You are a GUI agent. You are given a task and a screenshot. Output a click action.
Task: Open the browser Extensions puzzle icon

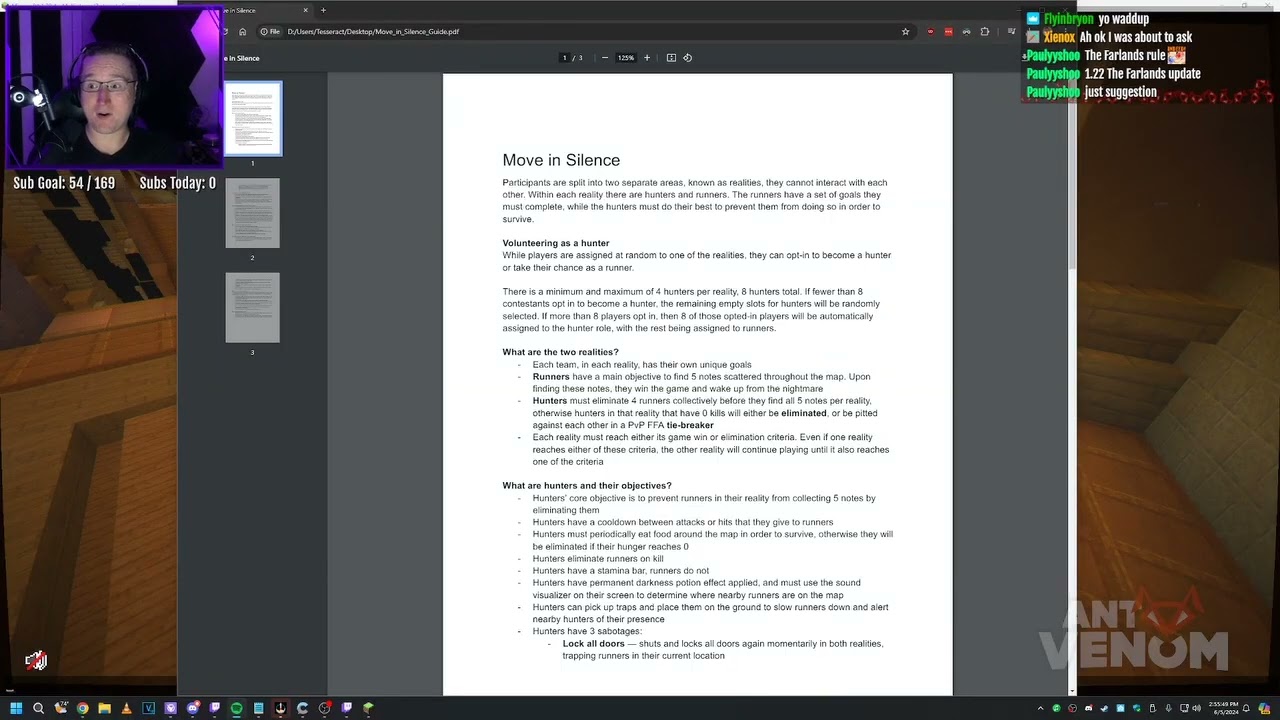(x=984, y=32)
